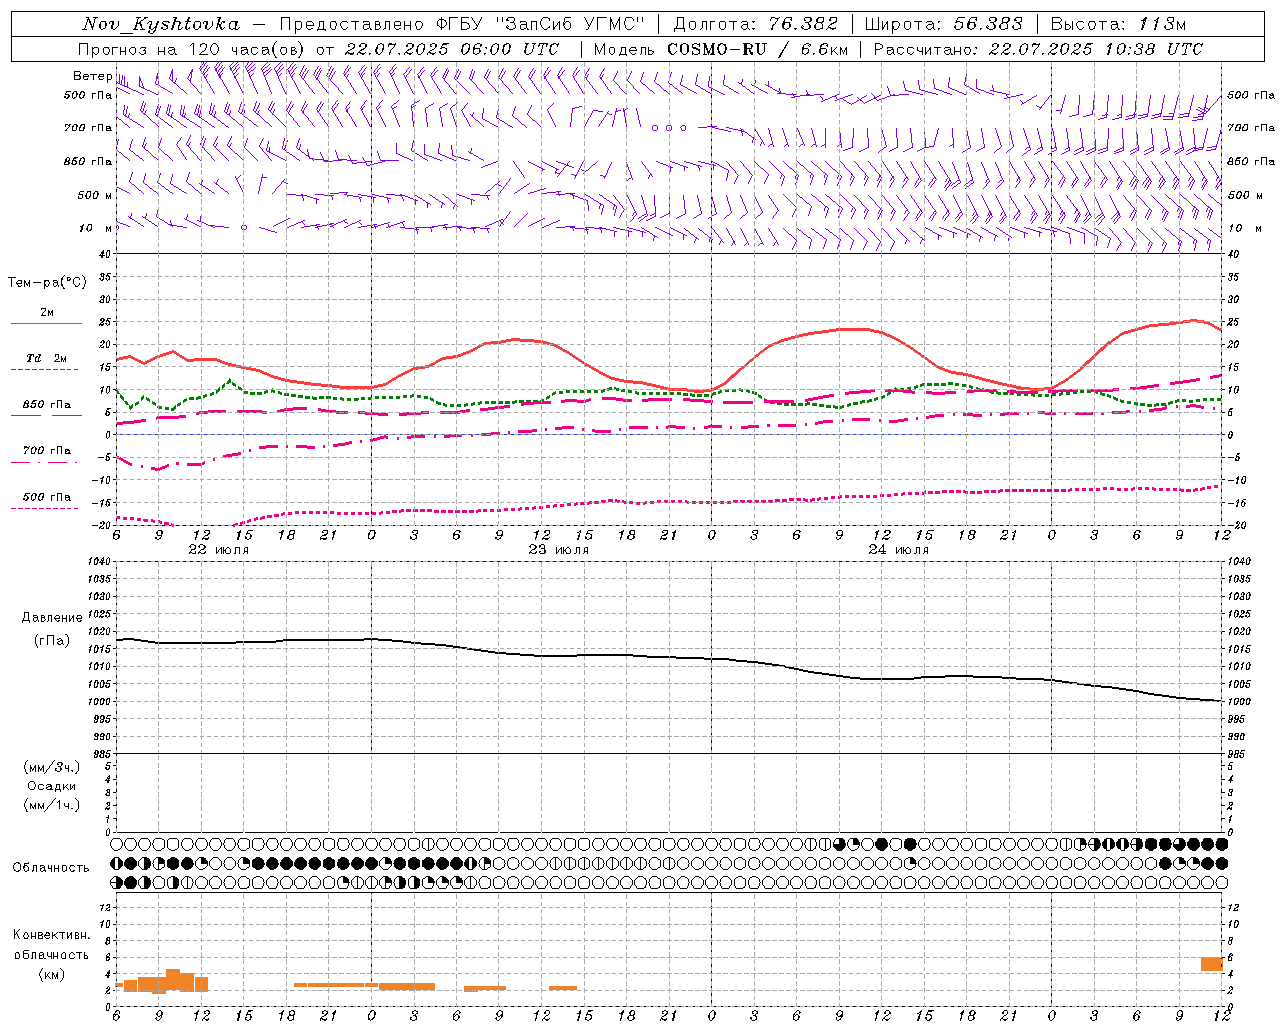This screenshot has height=1024, width=1280.
Task: Click the 23 июля date label
Action: point(559,550)
